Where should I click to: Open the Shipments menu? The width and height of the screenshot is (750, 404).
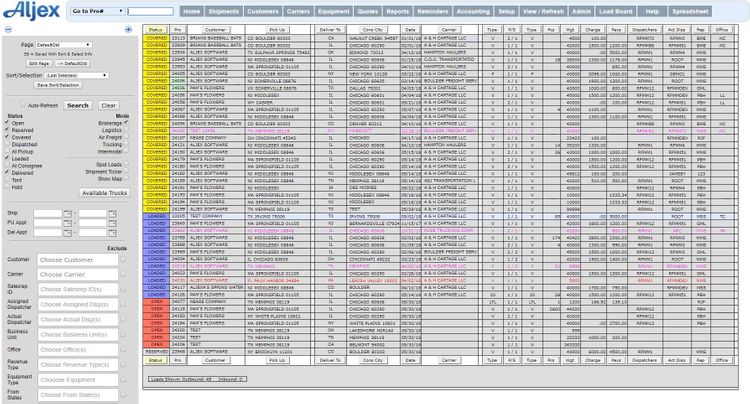pos(223,11)
